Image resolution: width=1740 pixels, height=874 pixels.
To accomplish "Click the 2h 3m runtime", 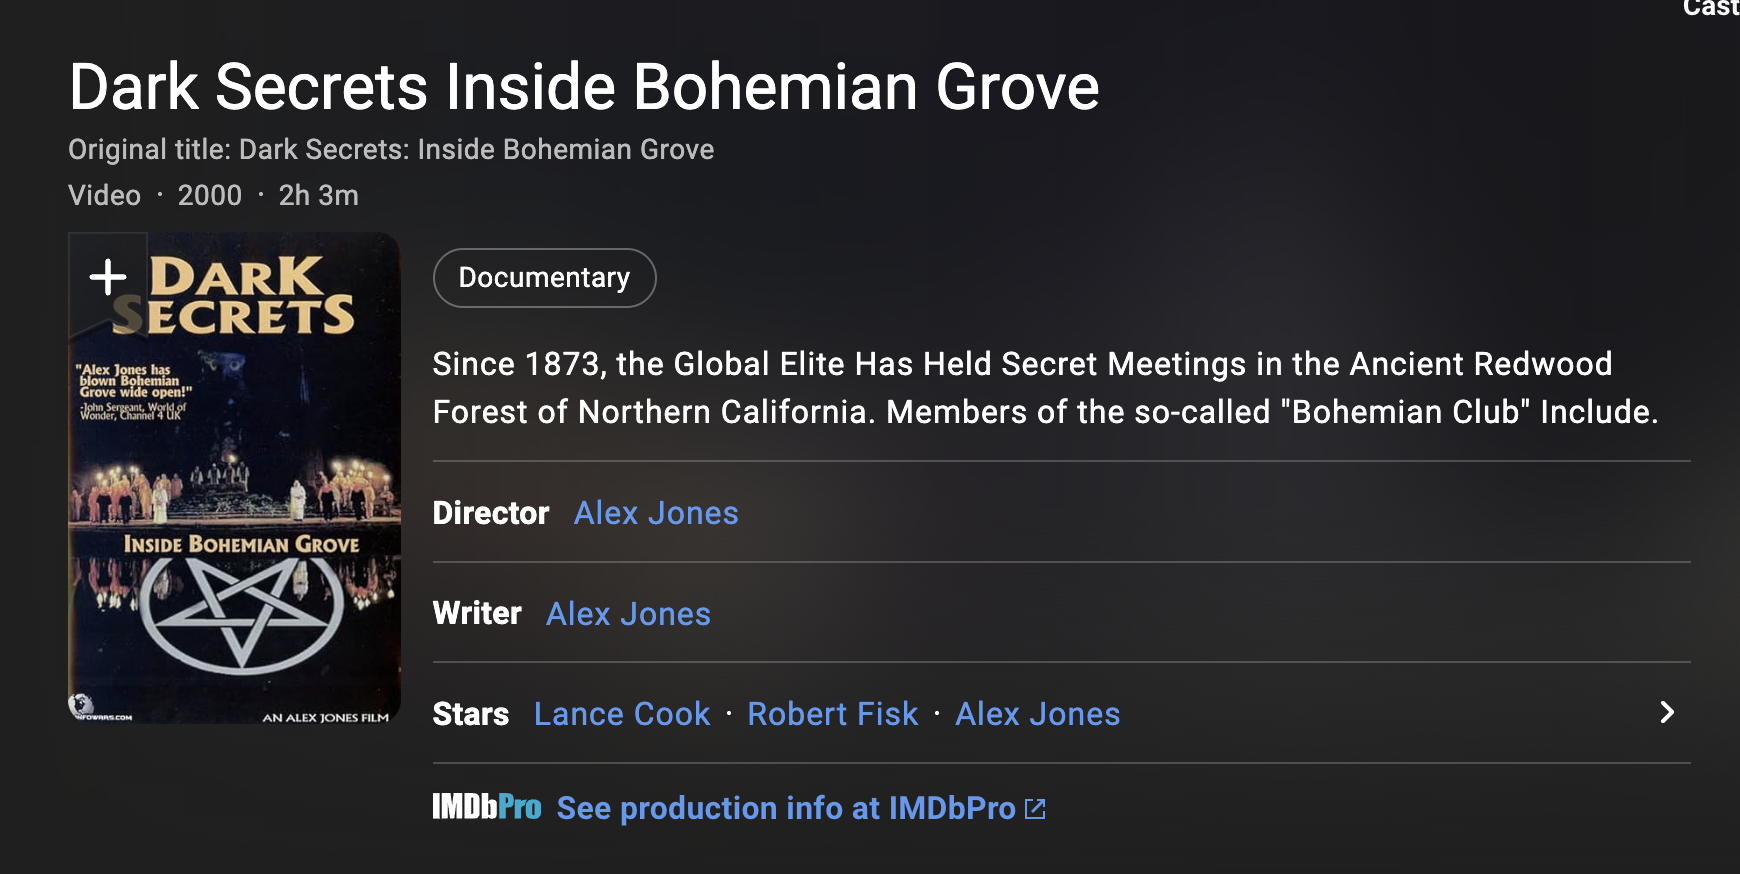I will click(318, 195).
